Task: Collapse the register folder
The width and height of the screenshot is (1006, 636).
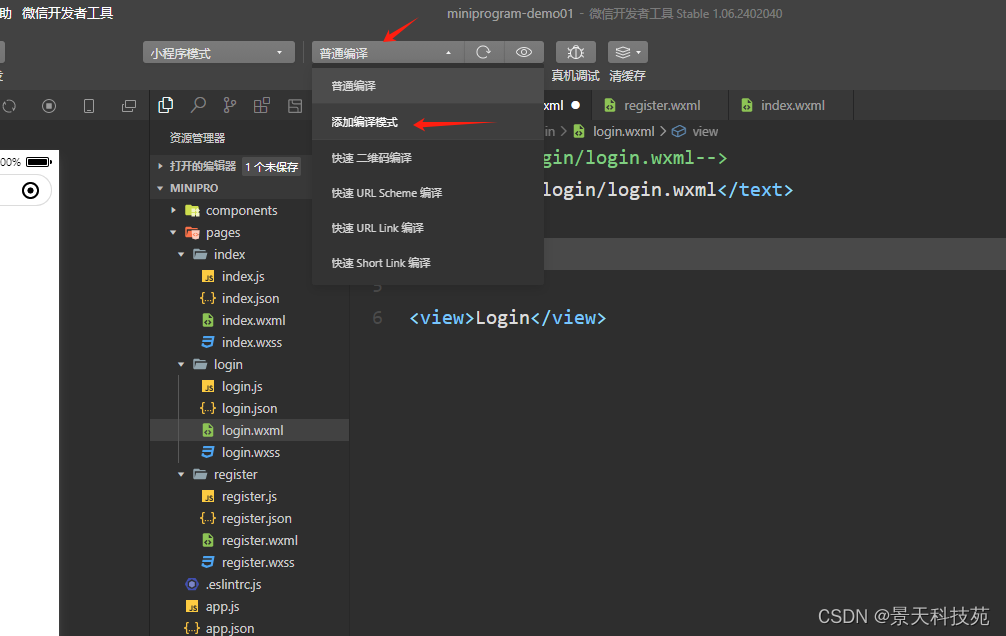Action: click(181, 474)
